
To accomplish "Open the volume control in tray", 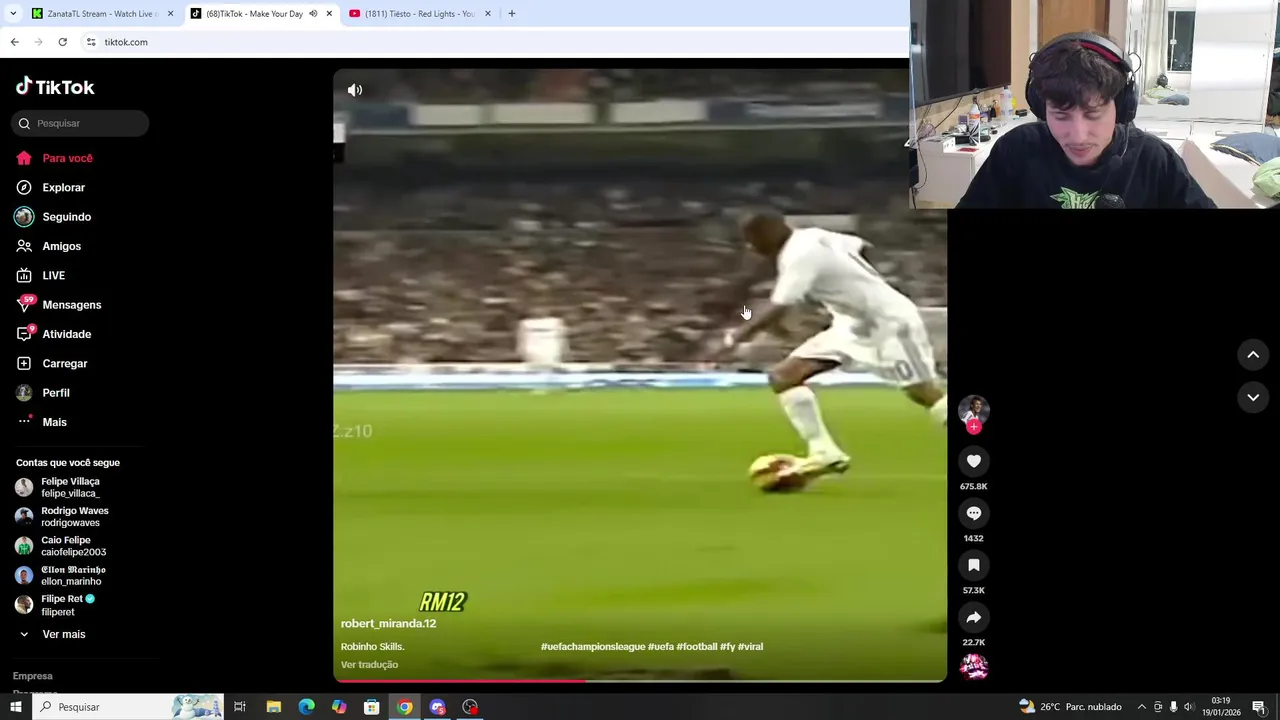I will click(1188, 707).
